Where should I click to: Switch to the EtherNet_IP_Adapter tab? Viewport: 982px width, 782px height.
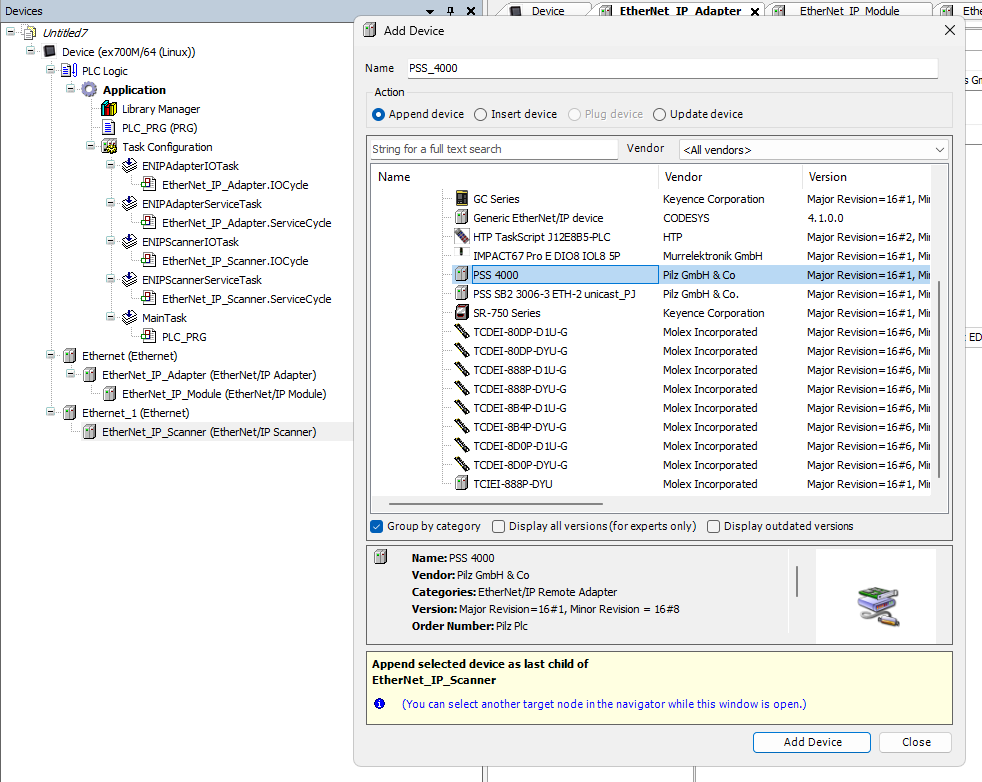[x=680, y=11]
